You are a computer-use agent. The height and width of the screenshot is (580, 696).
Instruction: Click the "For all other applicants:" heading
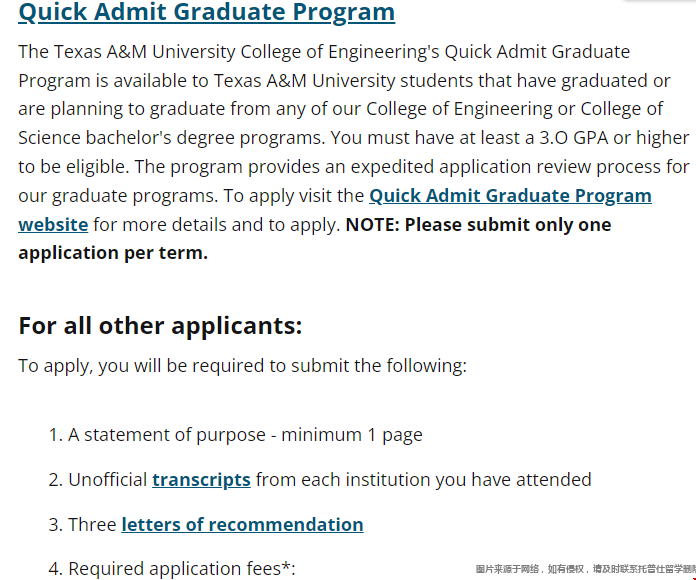160,326
